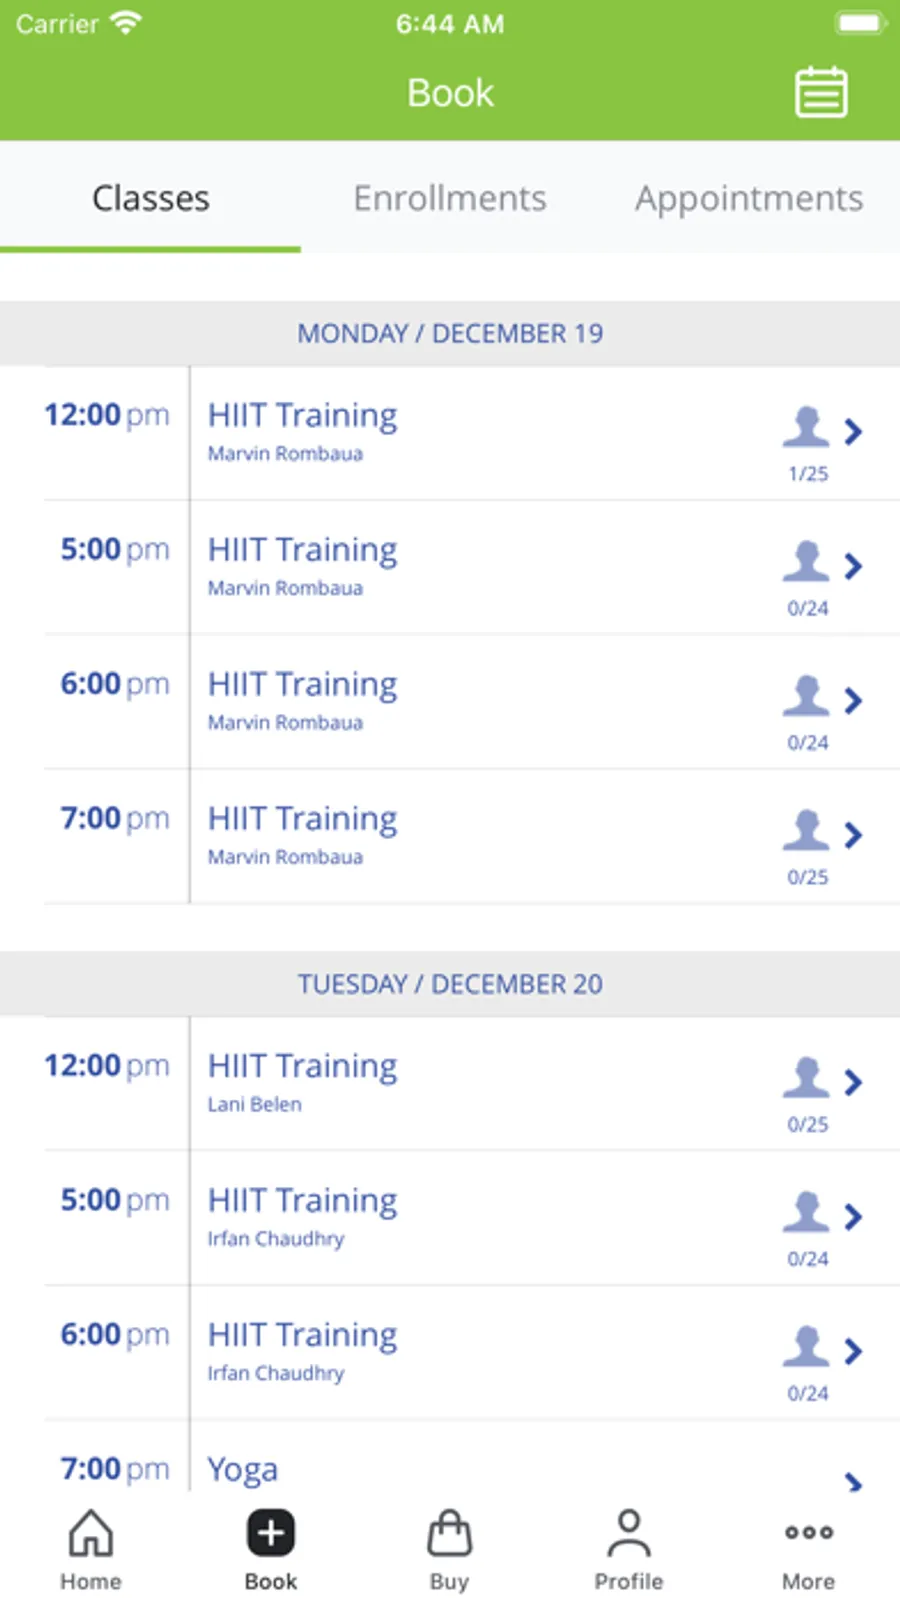Screen dimensions: 900x1598
Task: Tap attendee icon for Monday 12:00 pm class
Action: click(806, 428)
